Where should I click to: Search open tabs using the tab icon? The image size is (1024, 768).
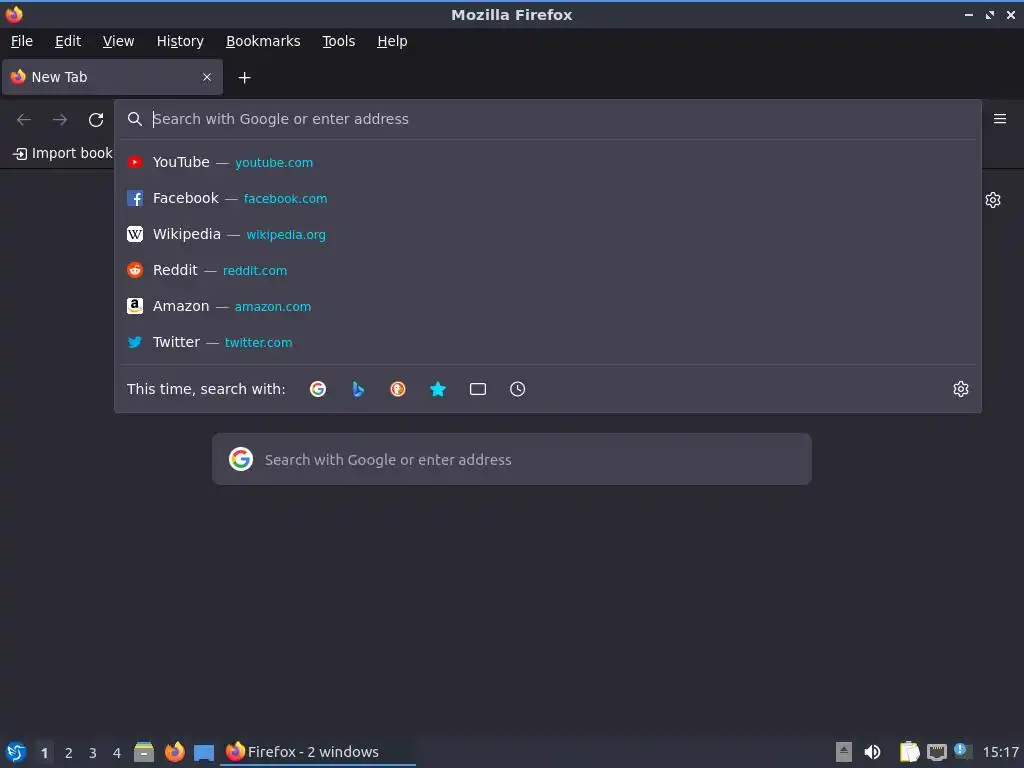tap(478, 389)
